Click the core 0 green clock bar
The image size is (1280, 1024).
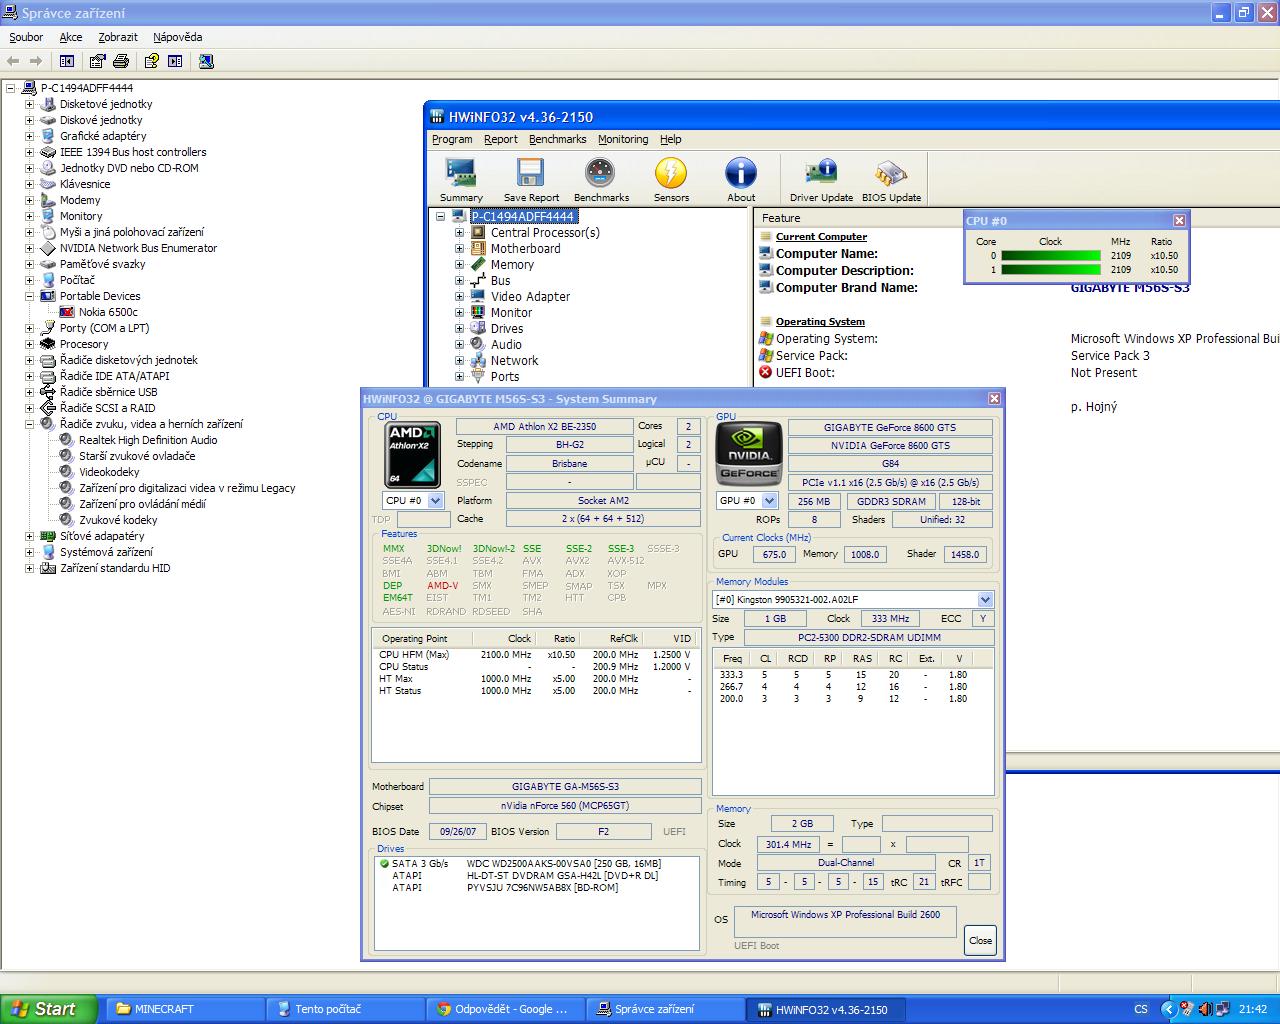(1050, 256)
